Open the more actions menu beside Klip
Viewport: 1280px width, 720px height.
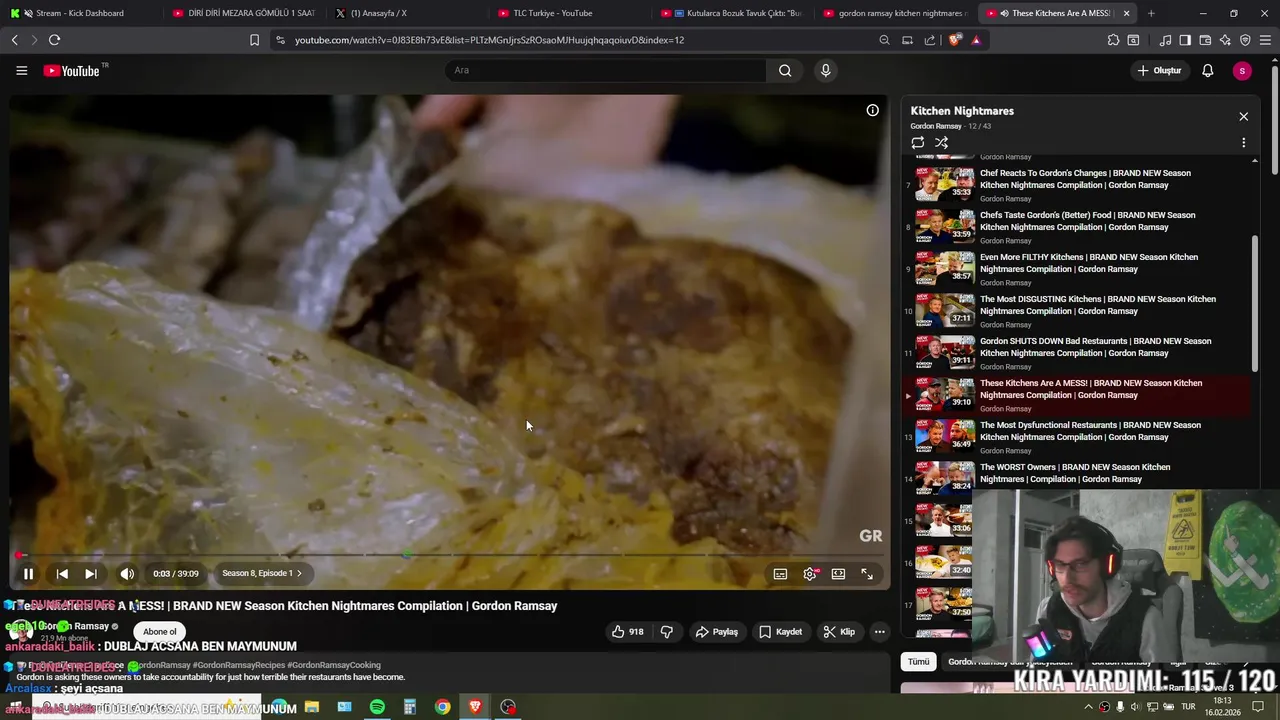click(x=880, y=632)
